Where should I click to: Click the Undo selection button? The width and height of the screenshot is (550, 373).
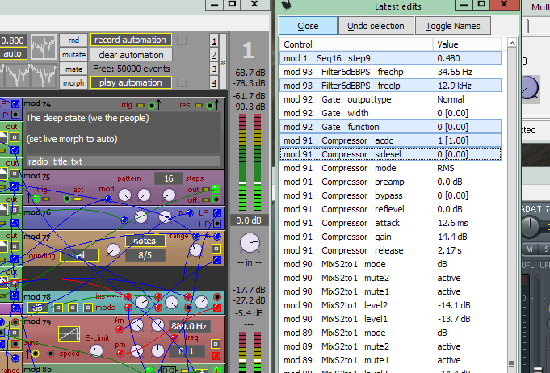click(376, 26)
